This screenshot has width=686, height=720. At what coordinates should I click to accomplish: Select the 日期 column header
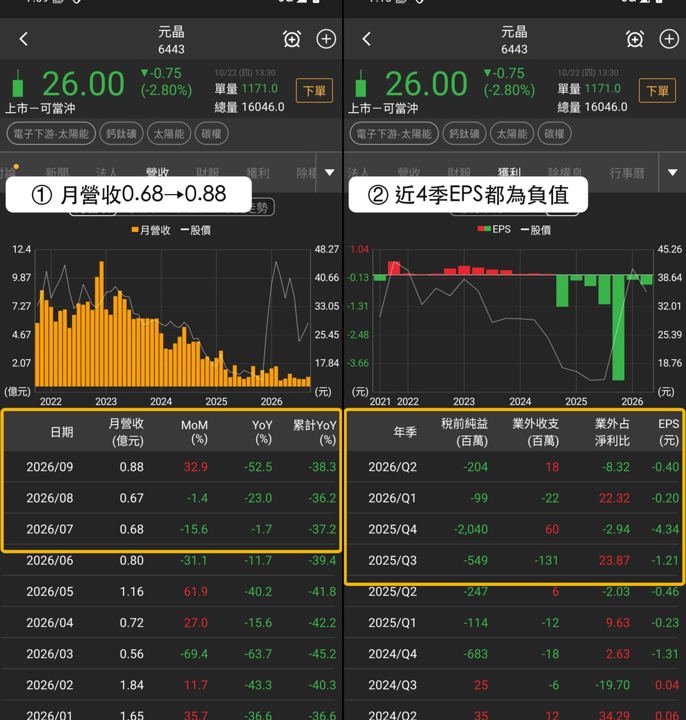62,432
